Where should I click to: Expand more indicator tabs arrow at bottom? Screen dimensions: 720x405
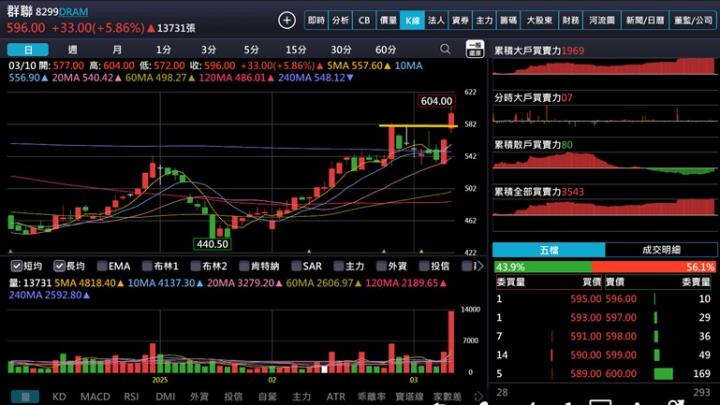point(479,396)
